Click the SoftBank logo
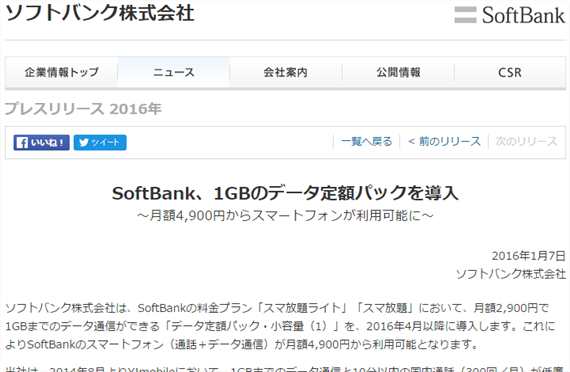This screenshot has width=570, height=372. [x=510, y=15]
